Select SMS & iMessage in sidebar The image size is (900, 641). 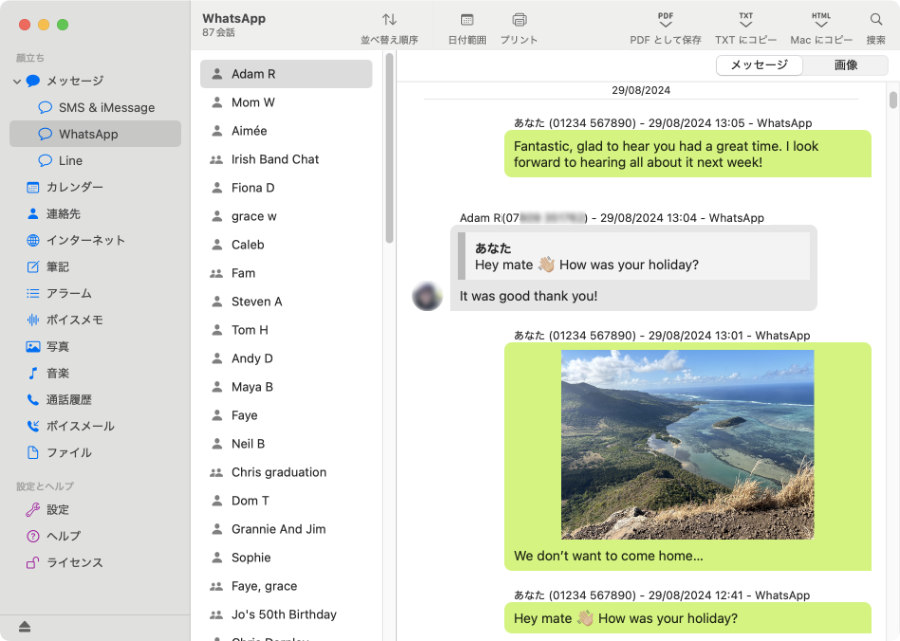click(x=96, y=107)
